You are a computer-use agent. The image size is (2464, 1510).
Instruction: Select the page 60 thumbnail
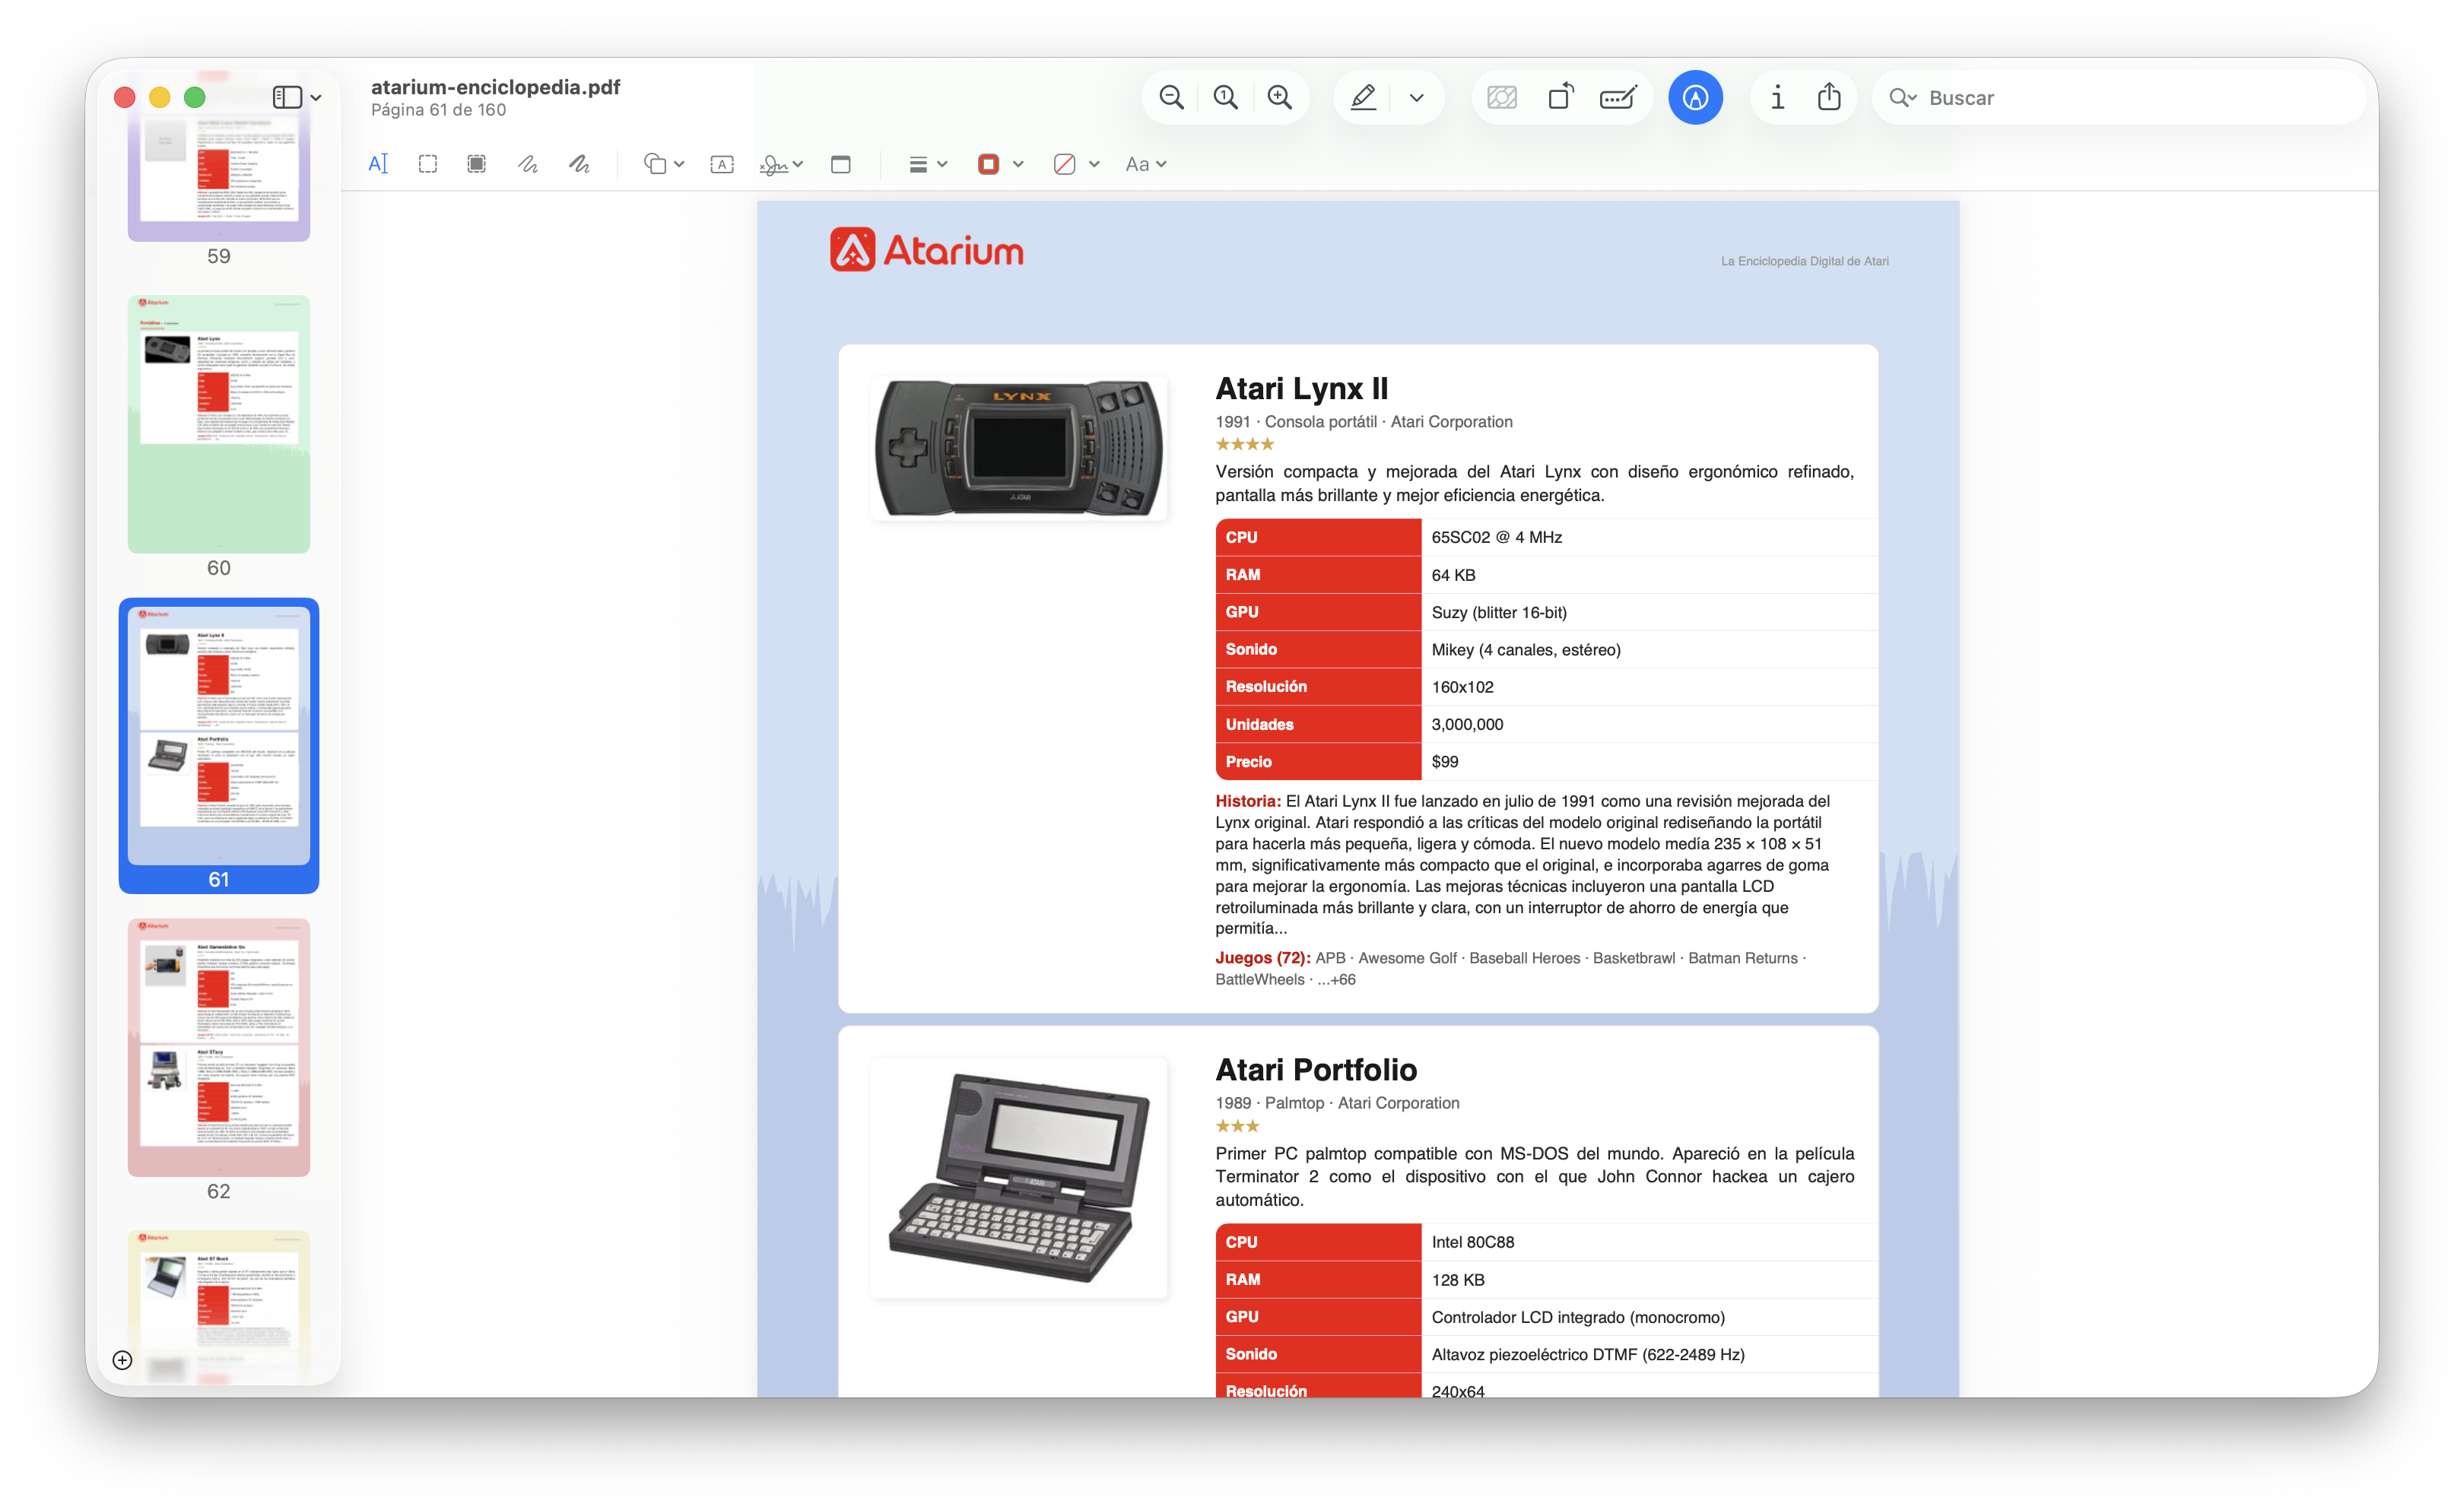[x=219, y=424]
